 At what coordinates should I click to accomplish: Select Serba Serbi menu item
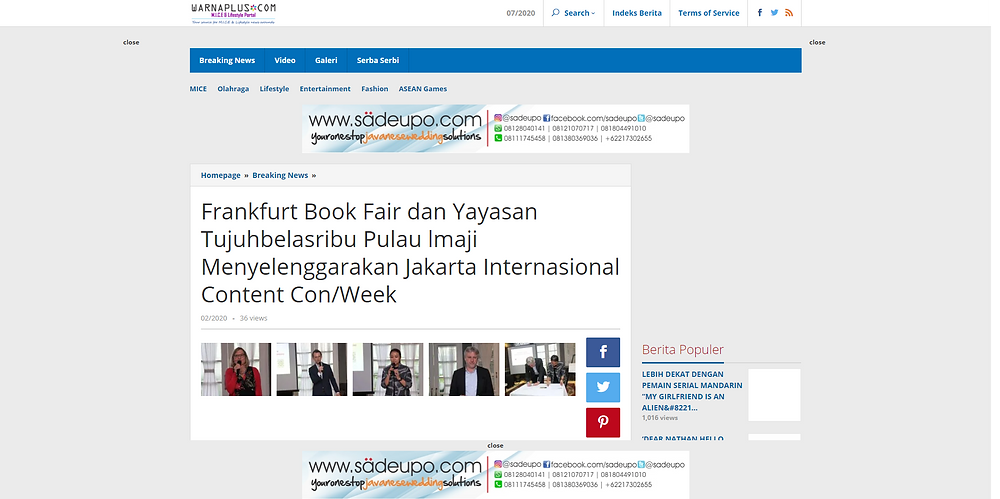click(x=378, y=61)
